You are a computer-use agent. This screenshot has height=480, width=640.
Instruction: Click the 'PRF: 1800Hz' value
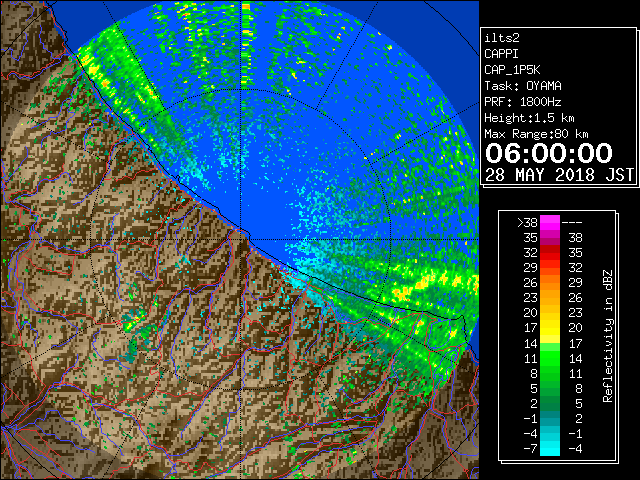(523, 102)
